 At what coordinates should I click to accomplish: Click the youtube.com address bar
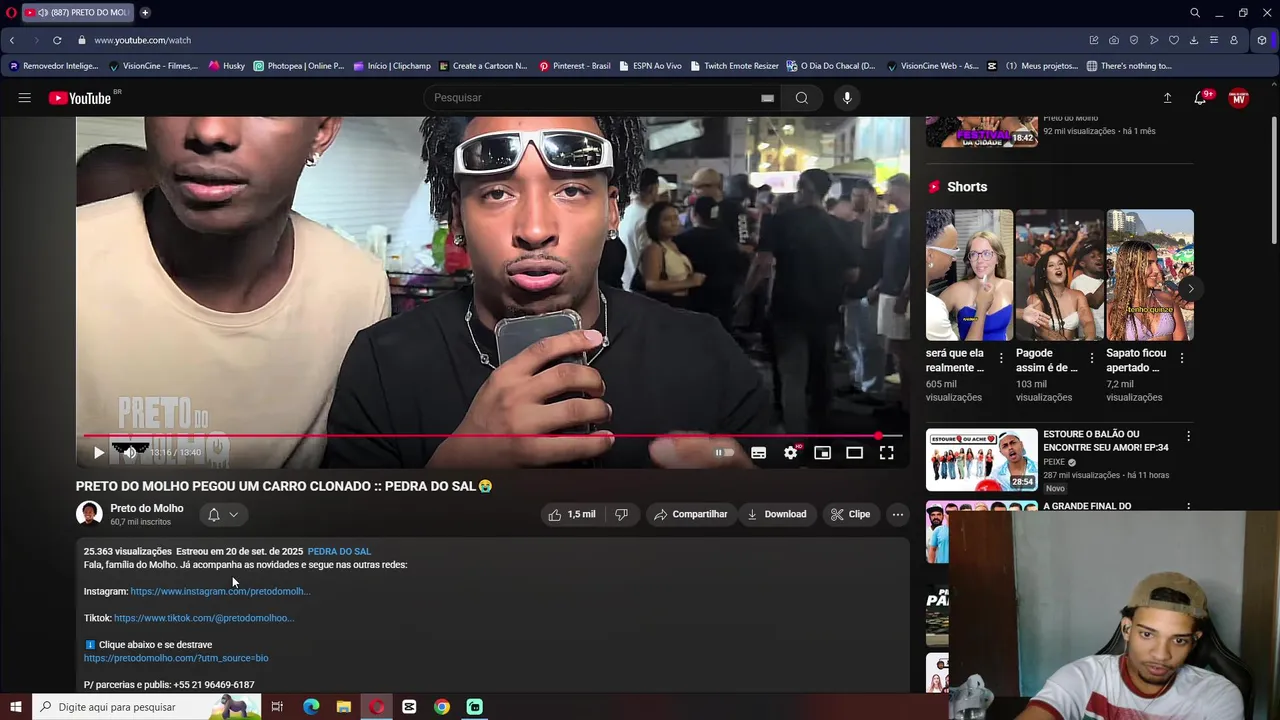[142, 40]
